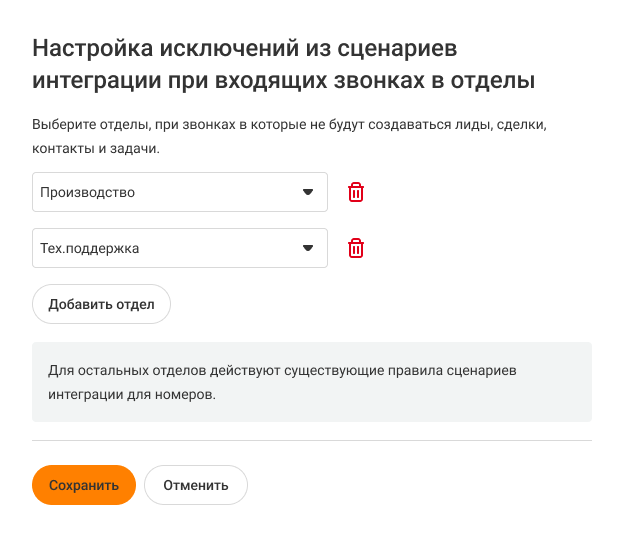This screenshot has height=537, width=624.
Task: Click the arrow in Производство selector
Action: click(308, 192)
